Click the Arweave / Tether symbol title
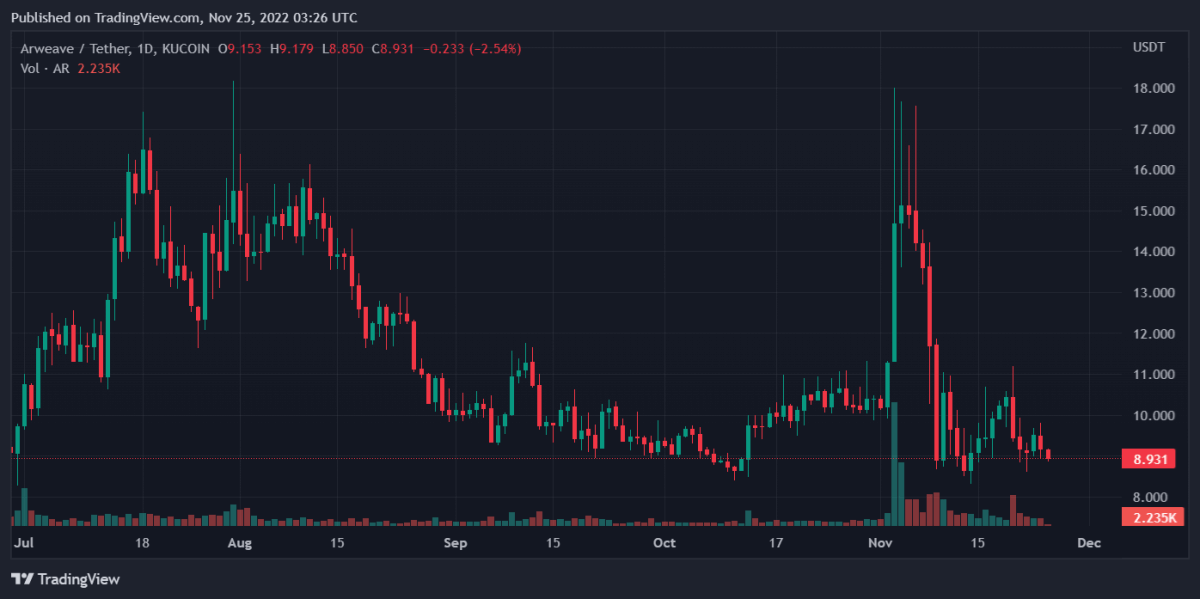1200x599 pixels. tap(78, 48)
